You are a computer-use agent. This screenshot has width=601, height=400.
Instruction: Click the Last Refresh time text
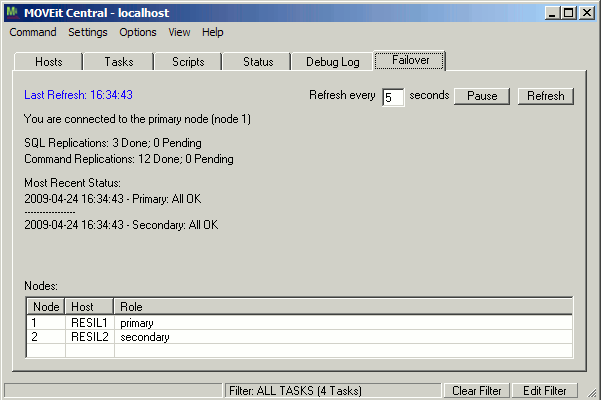[78, 95]
